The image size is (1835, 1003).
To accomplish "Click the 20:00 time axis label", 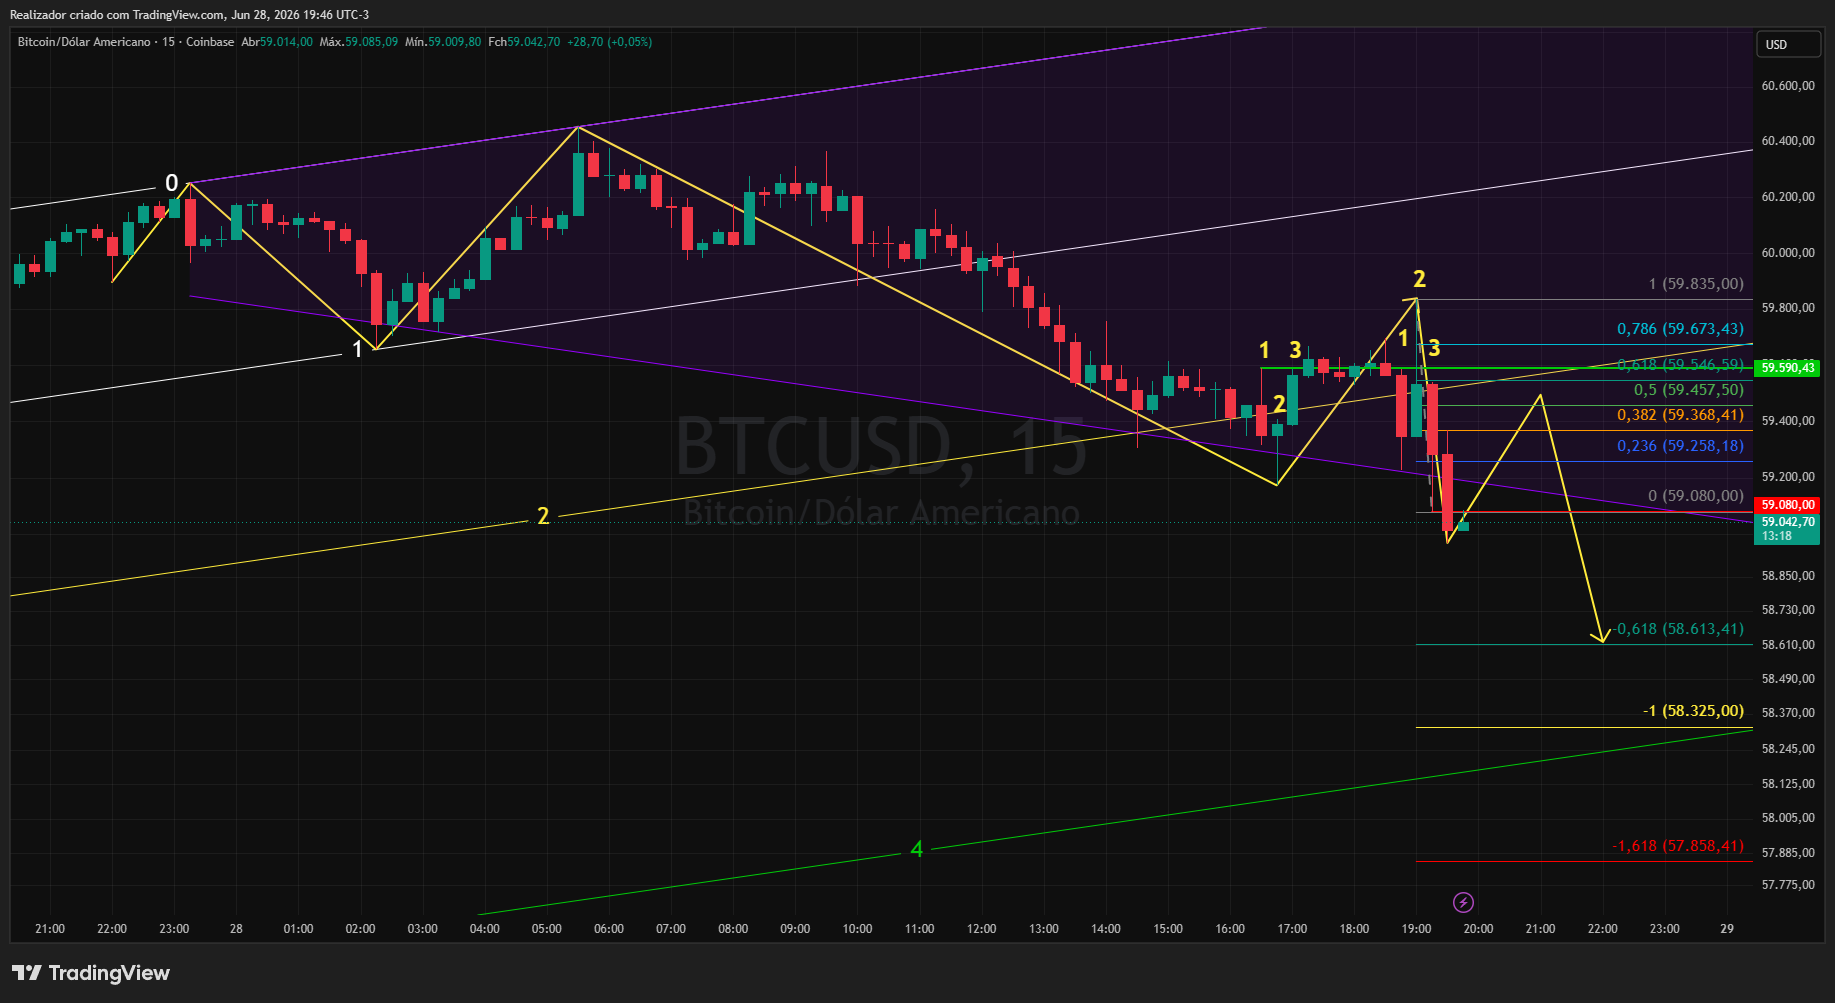I will pos(1479,929).
